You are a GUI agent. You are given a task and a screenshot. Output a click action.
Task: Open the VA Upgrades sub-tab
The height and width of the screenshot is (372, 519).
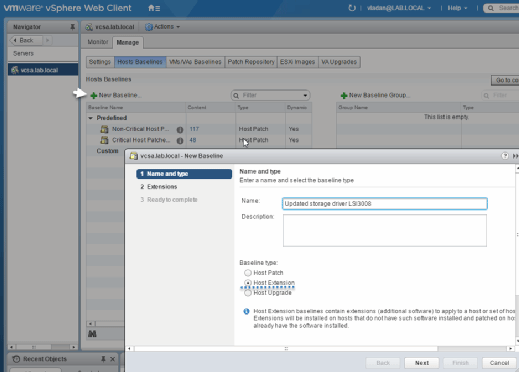[339, 62]
